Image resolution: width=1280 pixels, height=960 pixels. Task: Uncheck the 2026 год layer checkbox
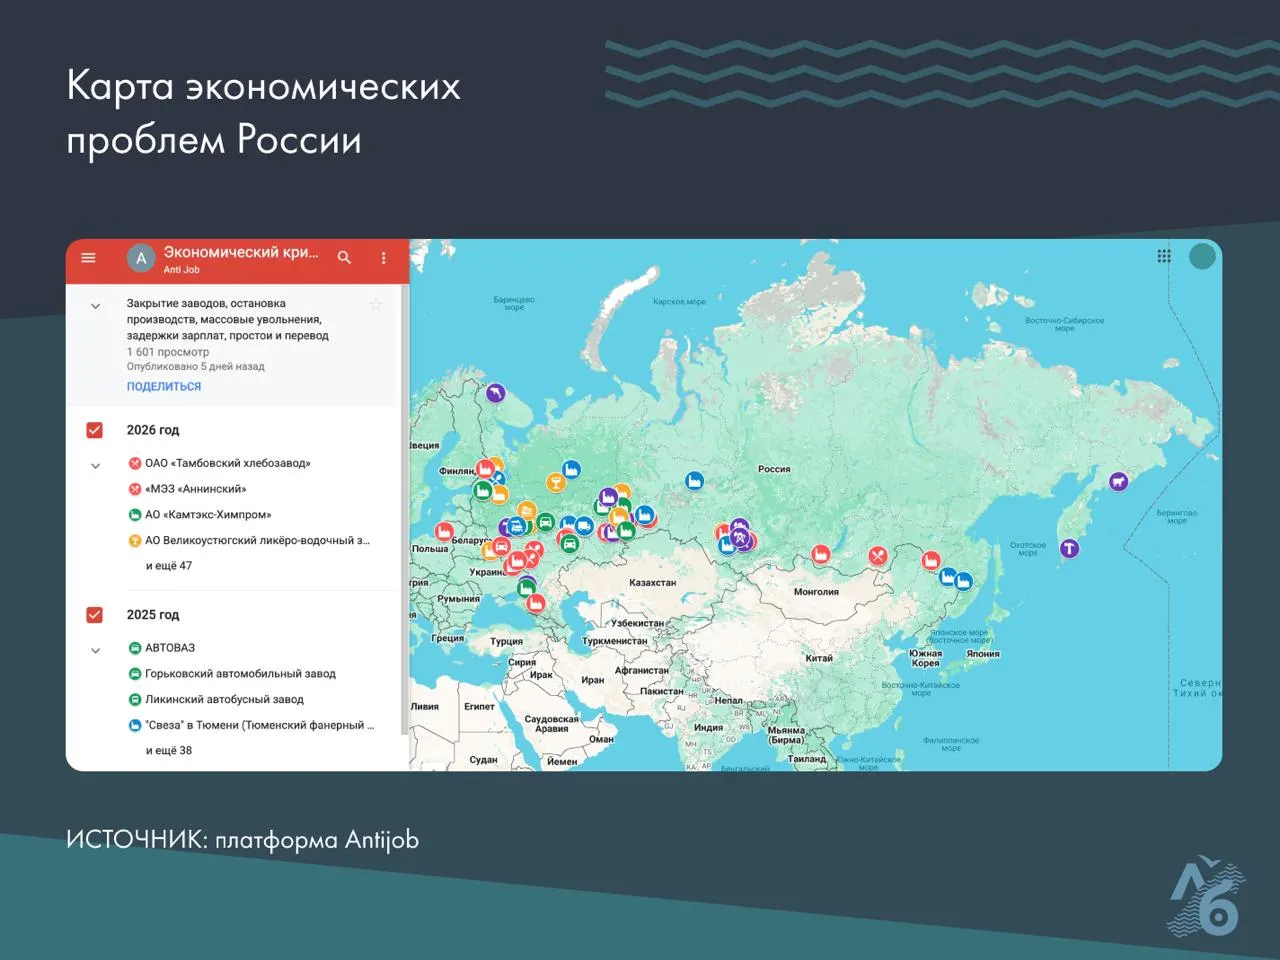(94, 430)
